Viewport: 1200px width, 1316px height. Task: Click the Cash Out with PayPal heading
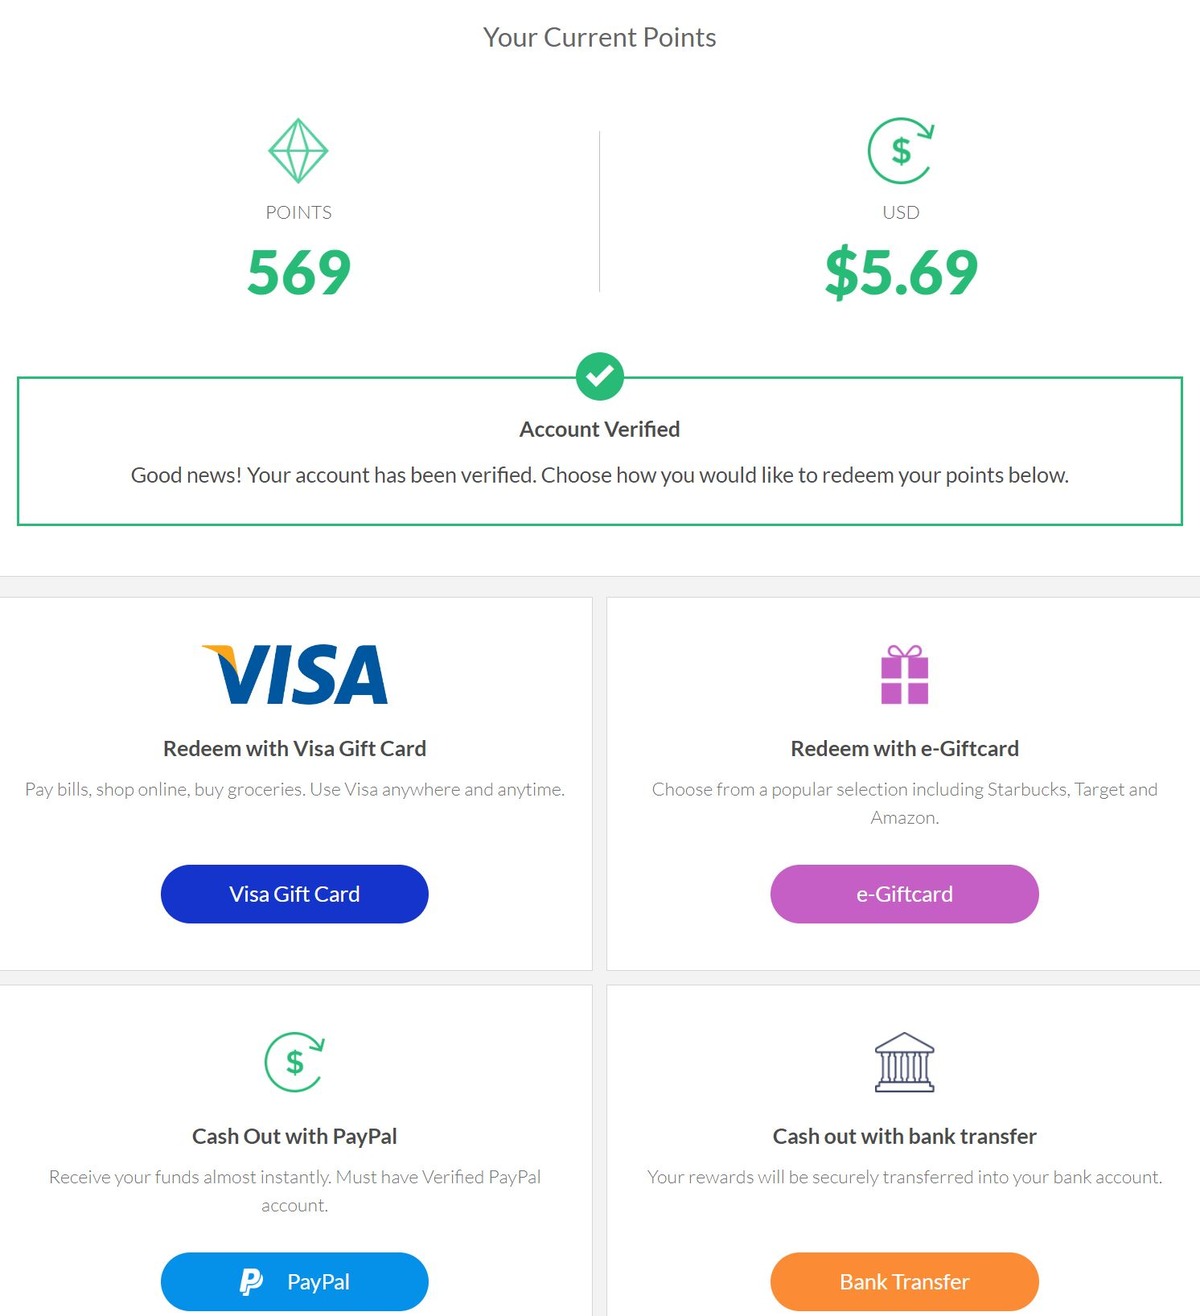pyautogui.click(x=294, y=1136)
